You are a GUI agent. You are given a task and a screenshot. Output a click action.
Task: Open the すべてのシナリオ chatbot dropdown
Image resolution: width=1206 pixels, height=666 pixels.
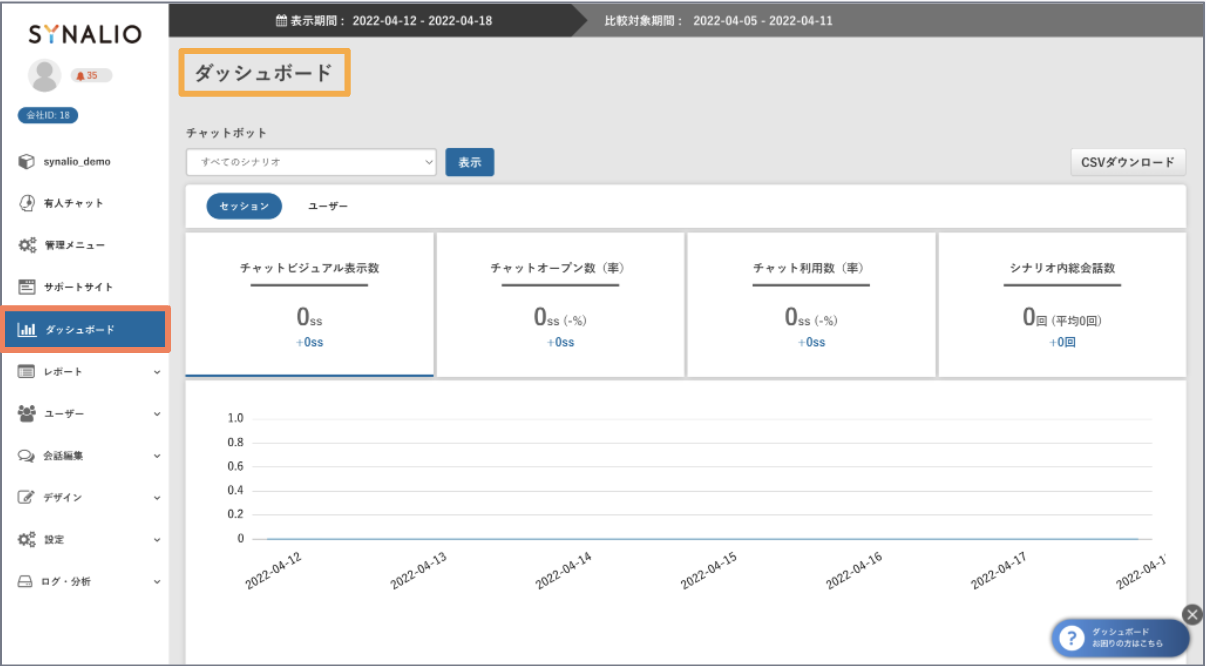pyautogui.click(x=311, y=162)
